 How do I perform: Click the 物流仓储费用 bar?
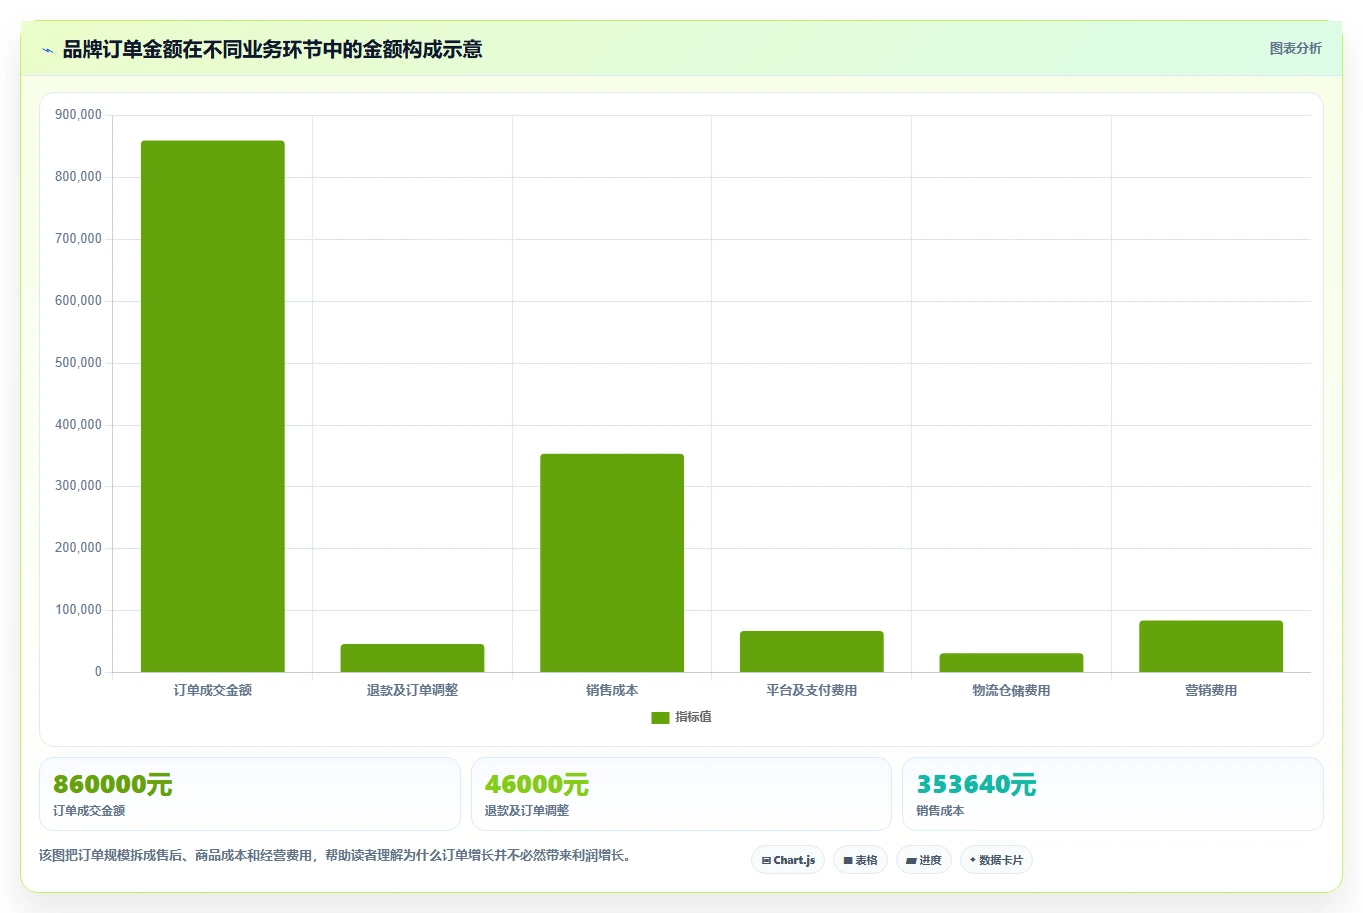[1011, 663]
